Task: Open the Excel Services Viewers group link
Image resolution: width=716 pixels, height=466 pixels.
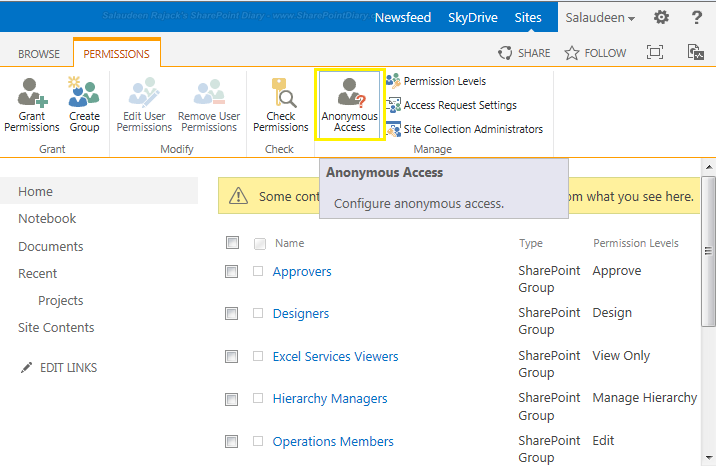Action: coord(335,356)
